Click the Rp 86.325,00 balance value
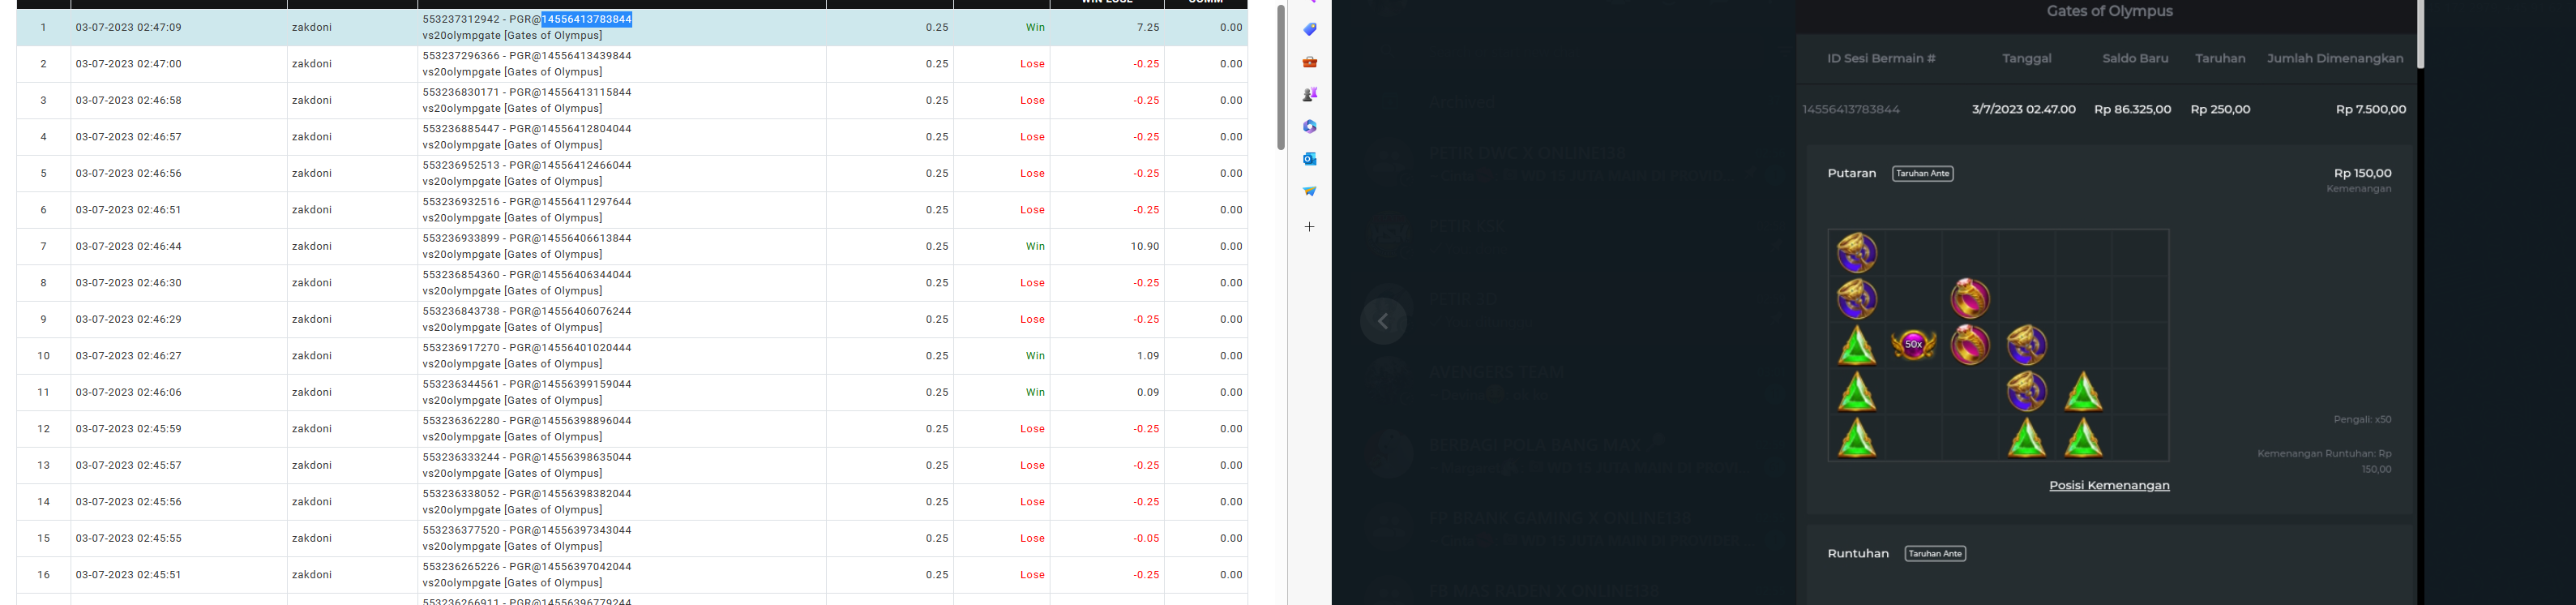 (x=2132, y=109)
